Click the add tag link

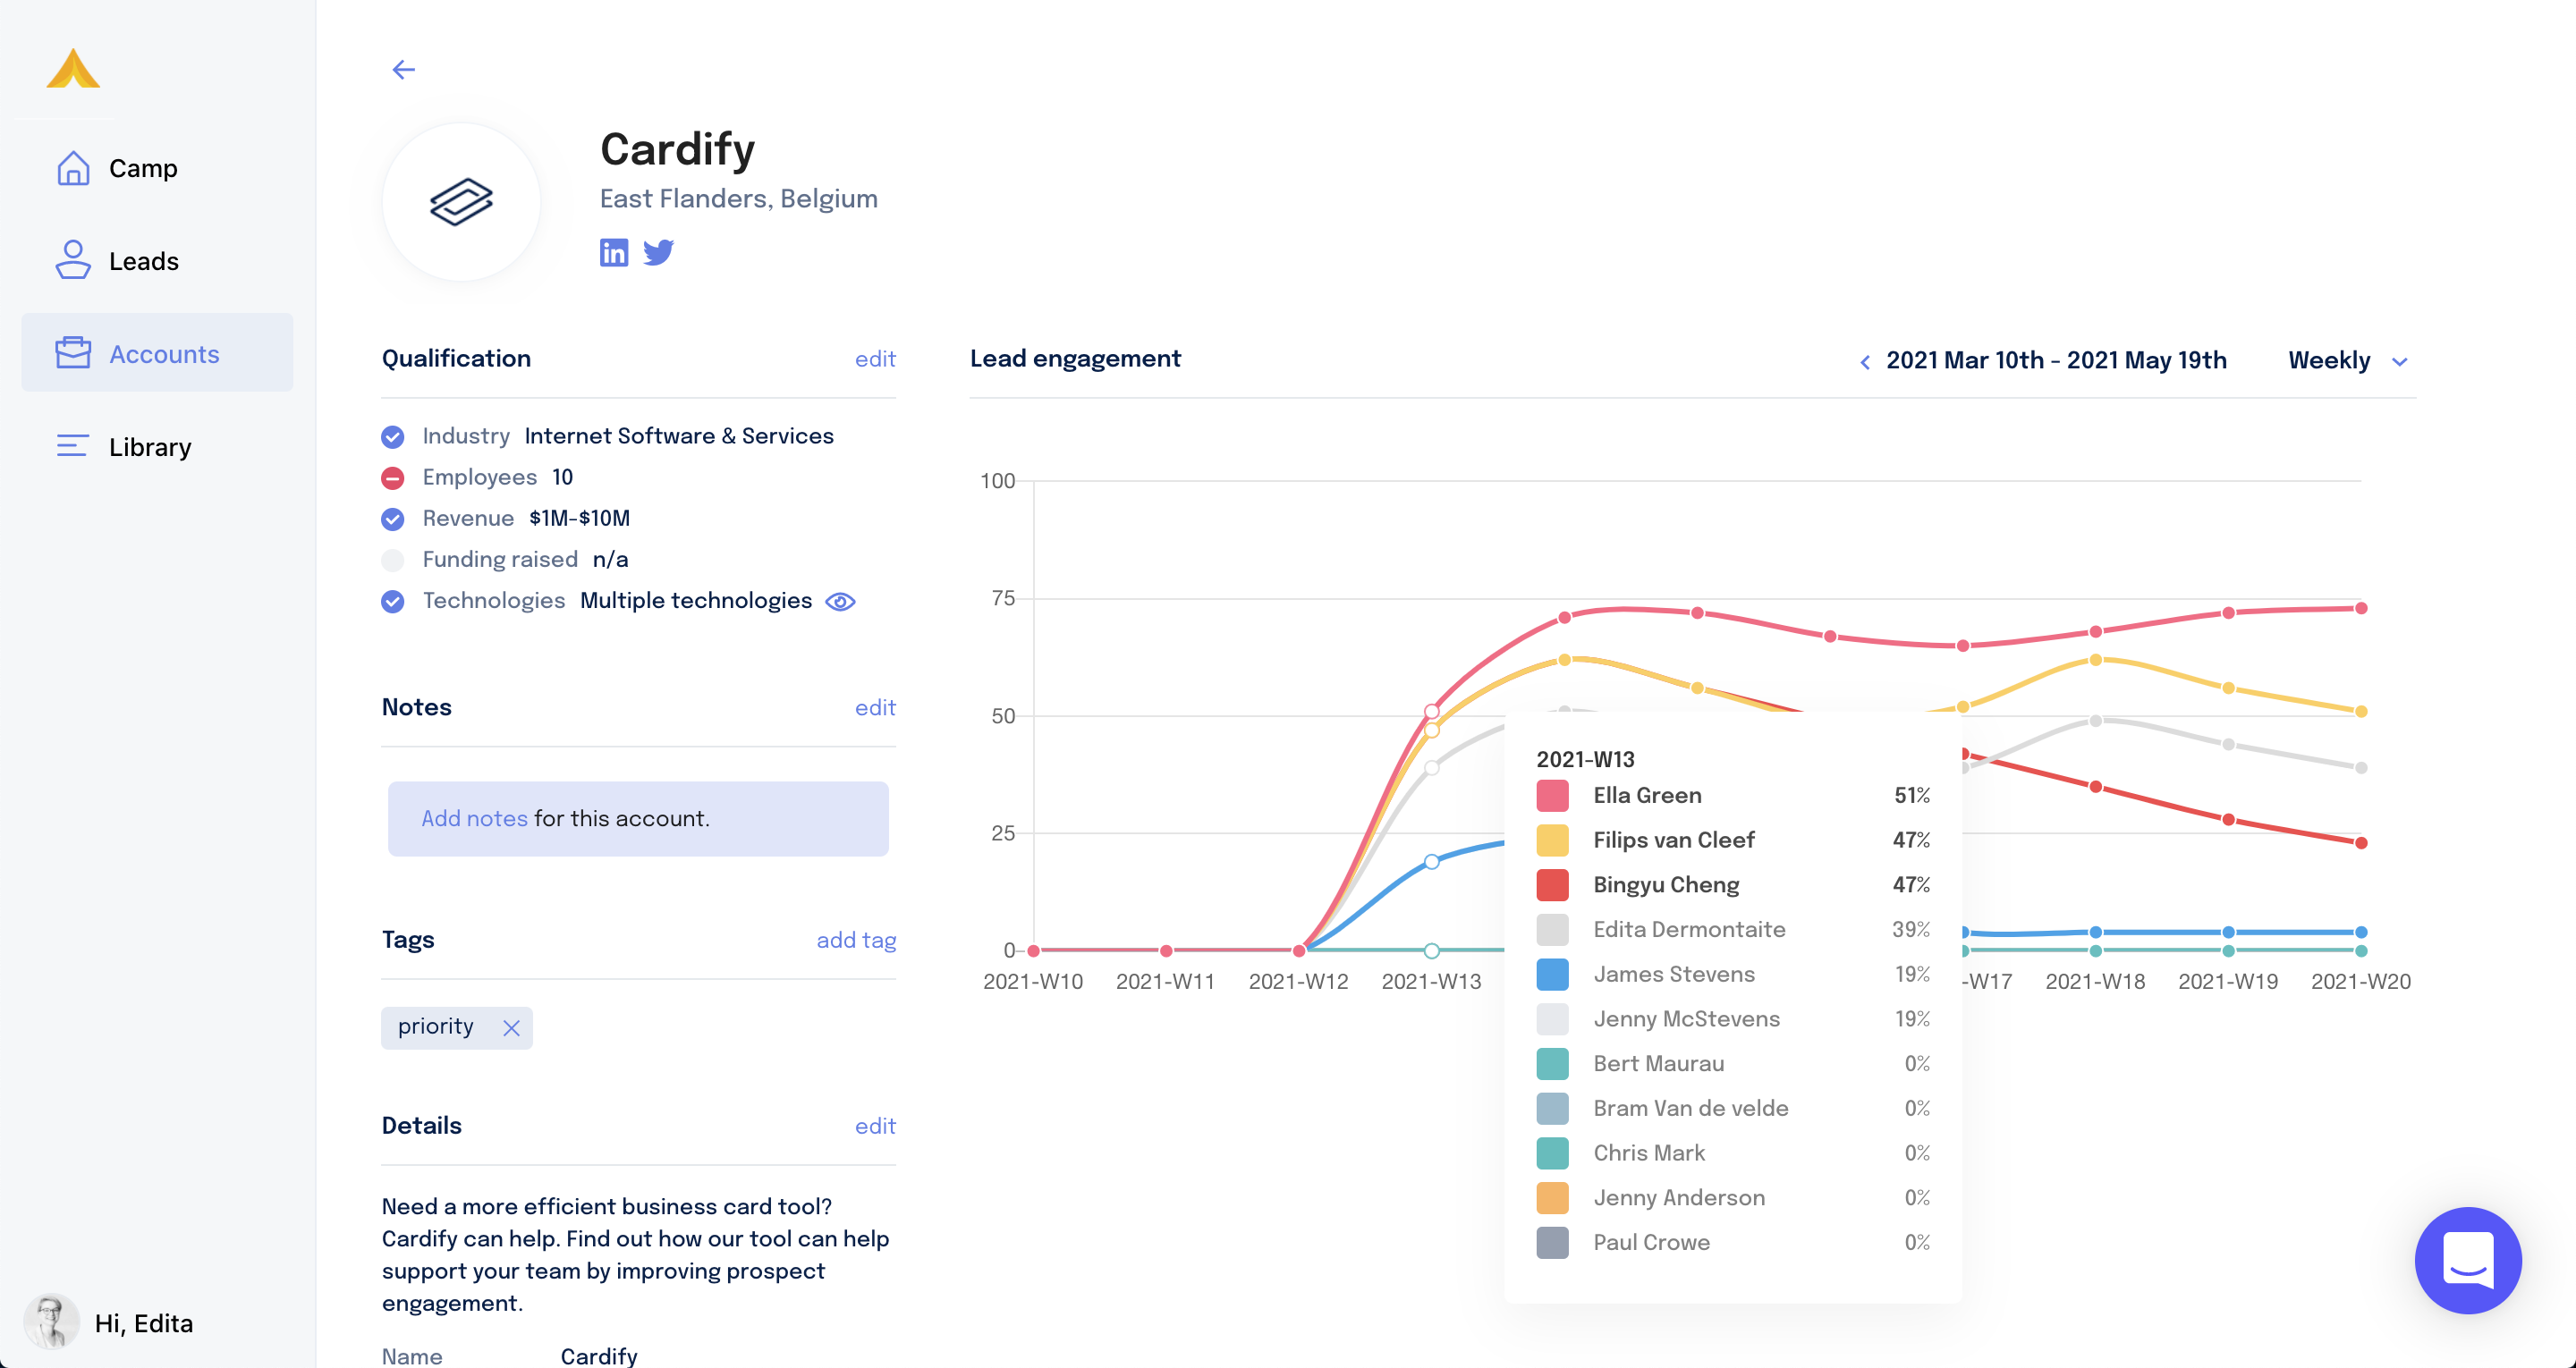coord(855,940)
